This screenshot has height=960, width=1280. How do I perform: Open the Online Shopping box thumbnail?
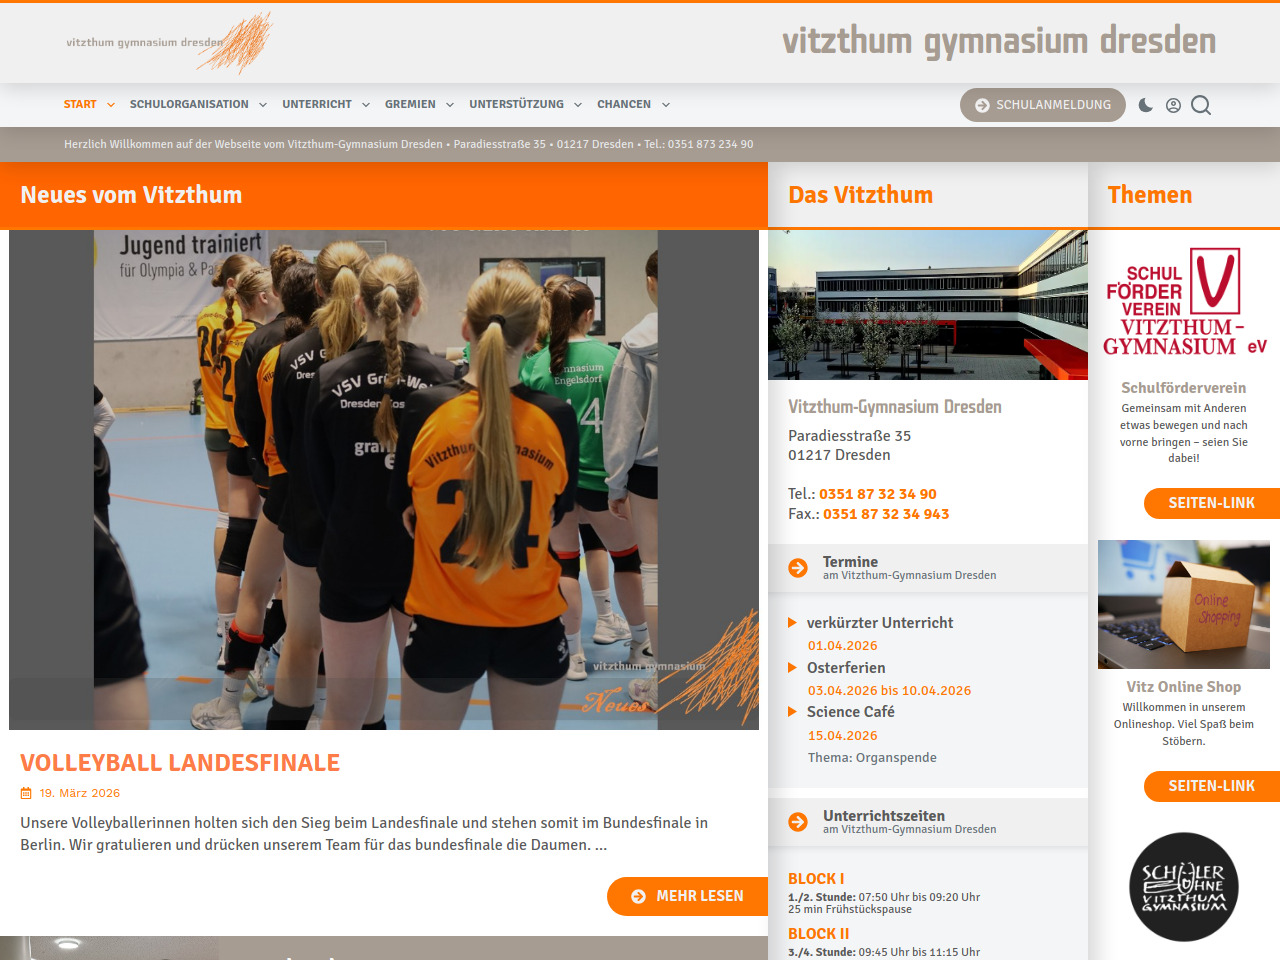click(x=1184, y=605)
